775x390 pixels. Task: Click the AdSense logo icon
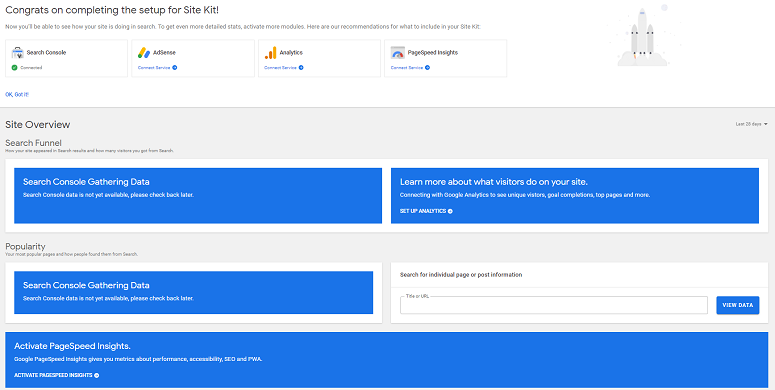[144, 52]
